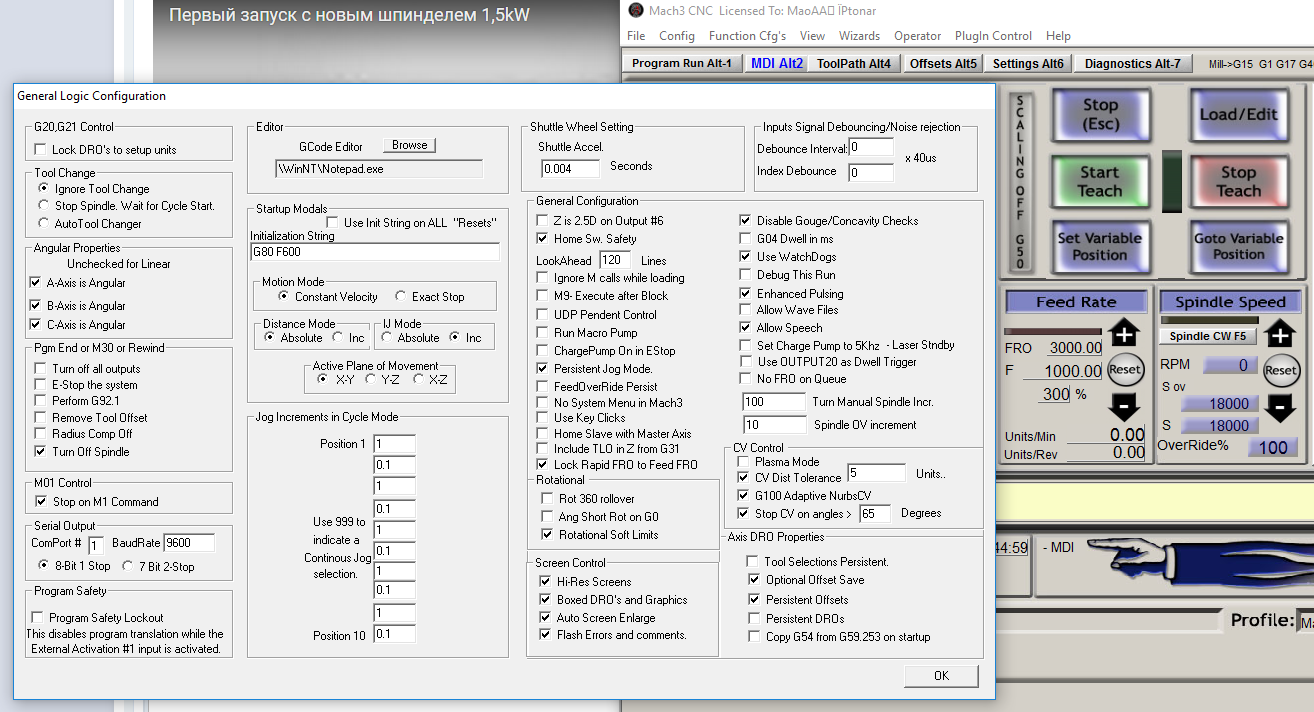Click the Stop (Esc) button
The width and height of the screenshot is (1314, 712).
(1100, 114)
